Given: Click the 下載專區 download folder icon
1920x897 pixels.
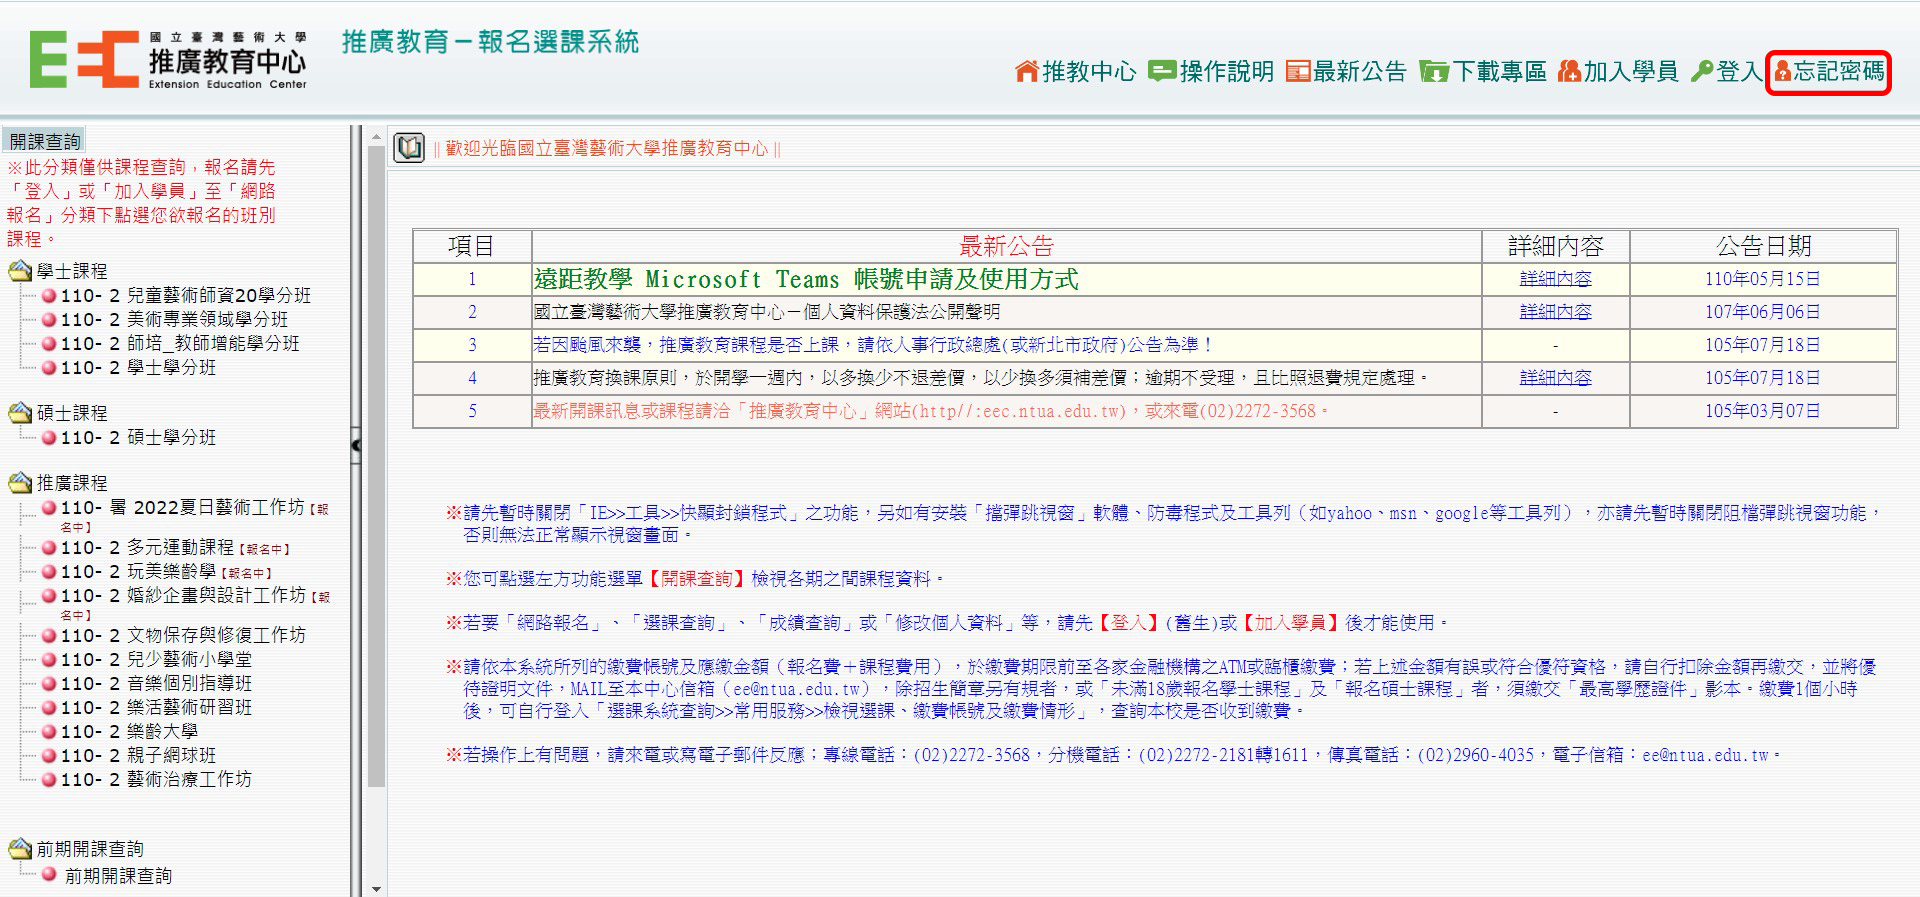Looking at the screenshot, I should (x=1434, y=72).
